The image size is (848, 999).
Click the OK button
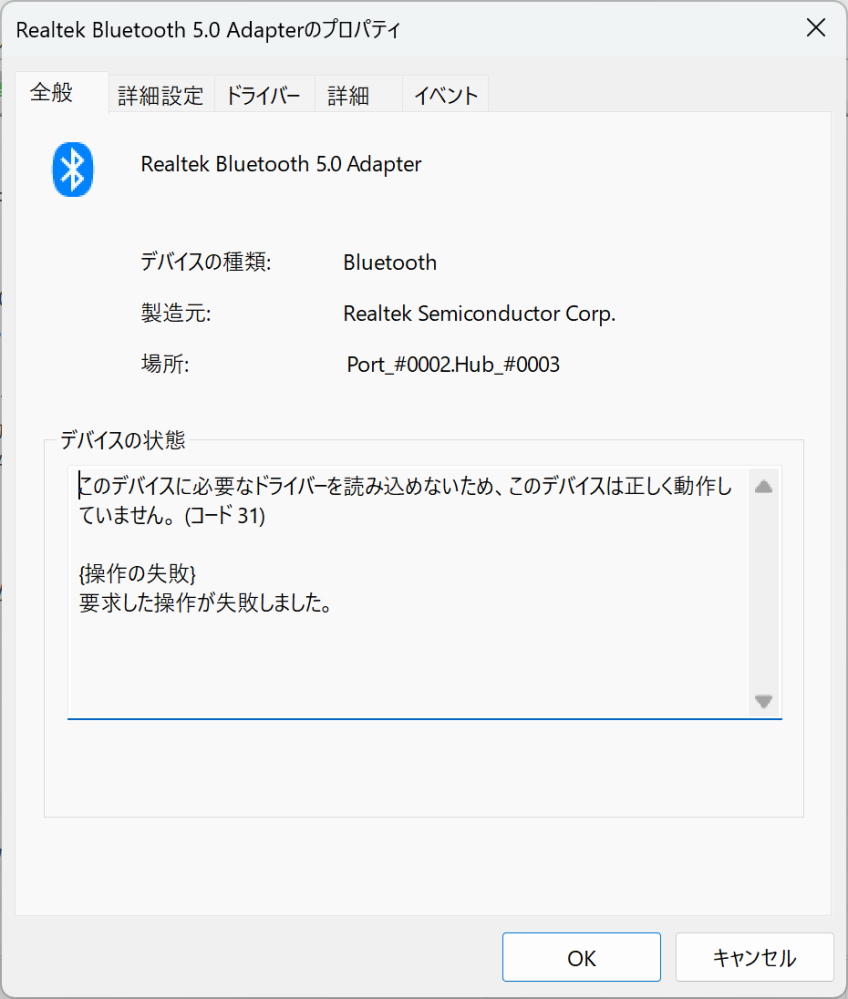click(x=581, y=957)
